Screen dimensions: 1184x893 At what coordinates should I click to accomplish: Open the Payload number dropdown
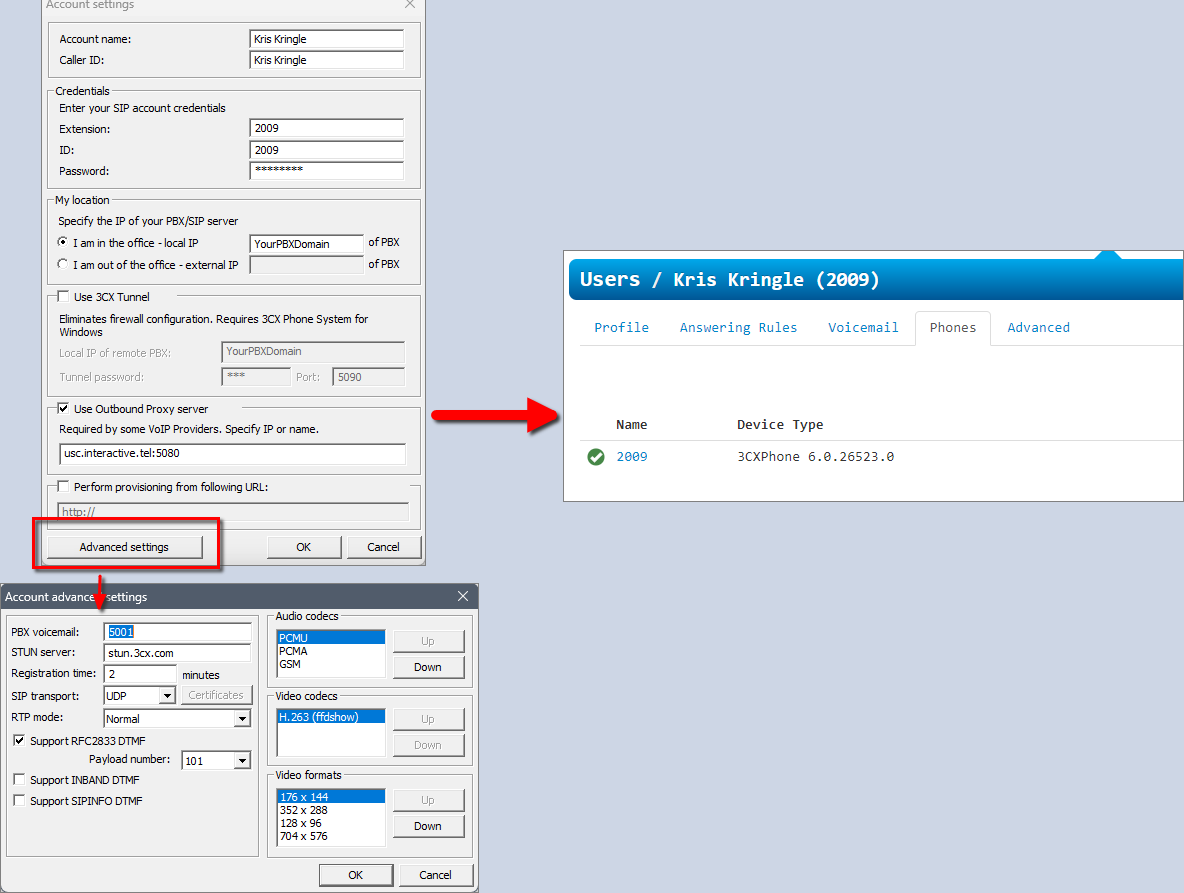point(241,761)
